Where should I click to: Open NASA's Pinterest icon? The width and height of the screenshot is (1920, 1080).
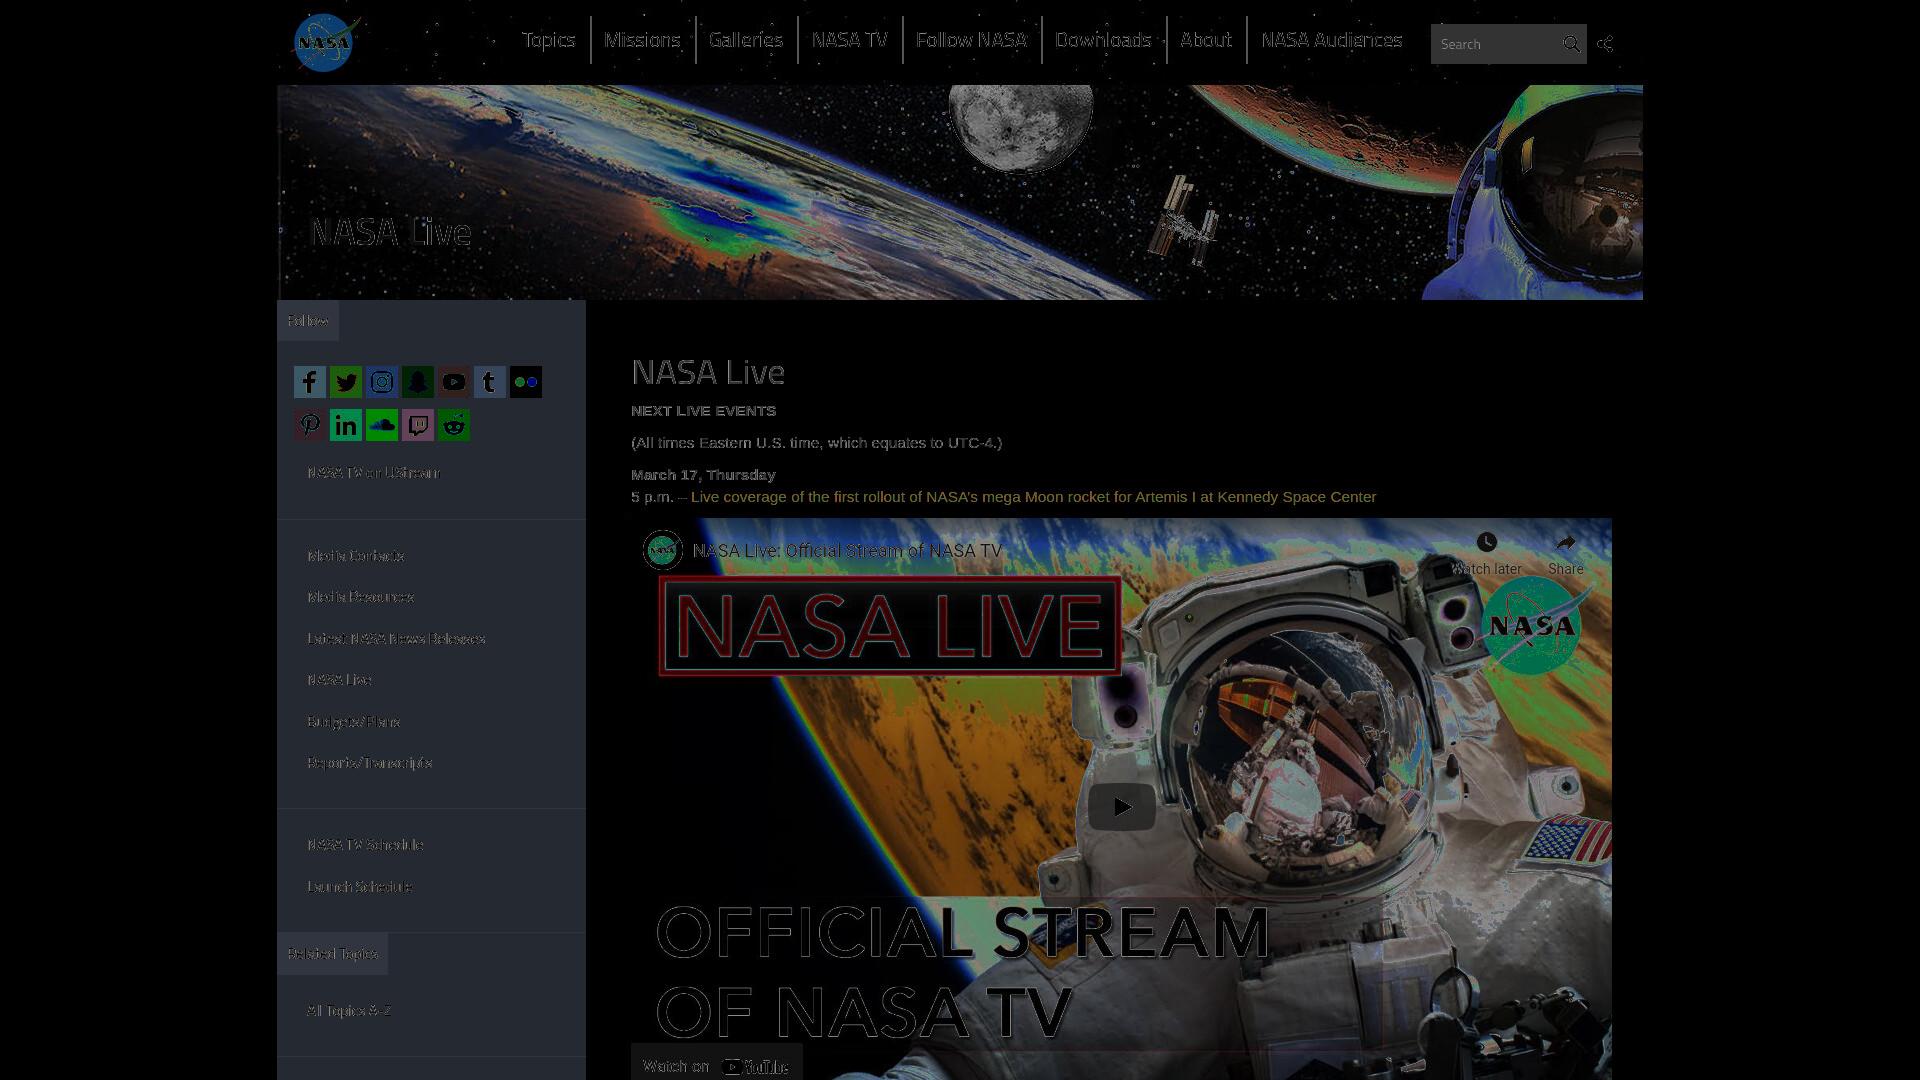[310, 425]
